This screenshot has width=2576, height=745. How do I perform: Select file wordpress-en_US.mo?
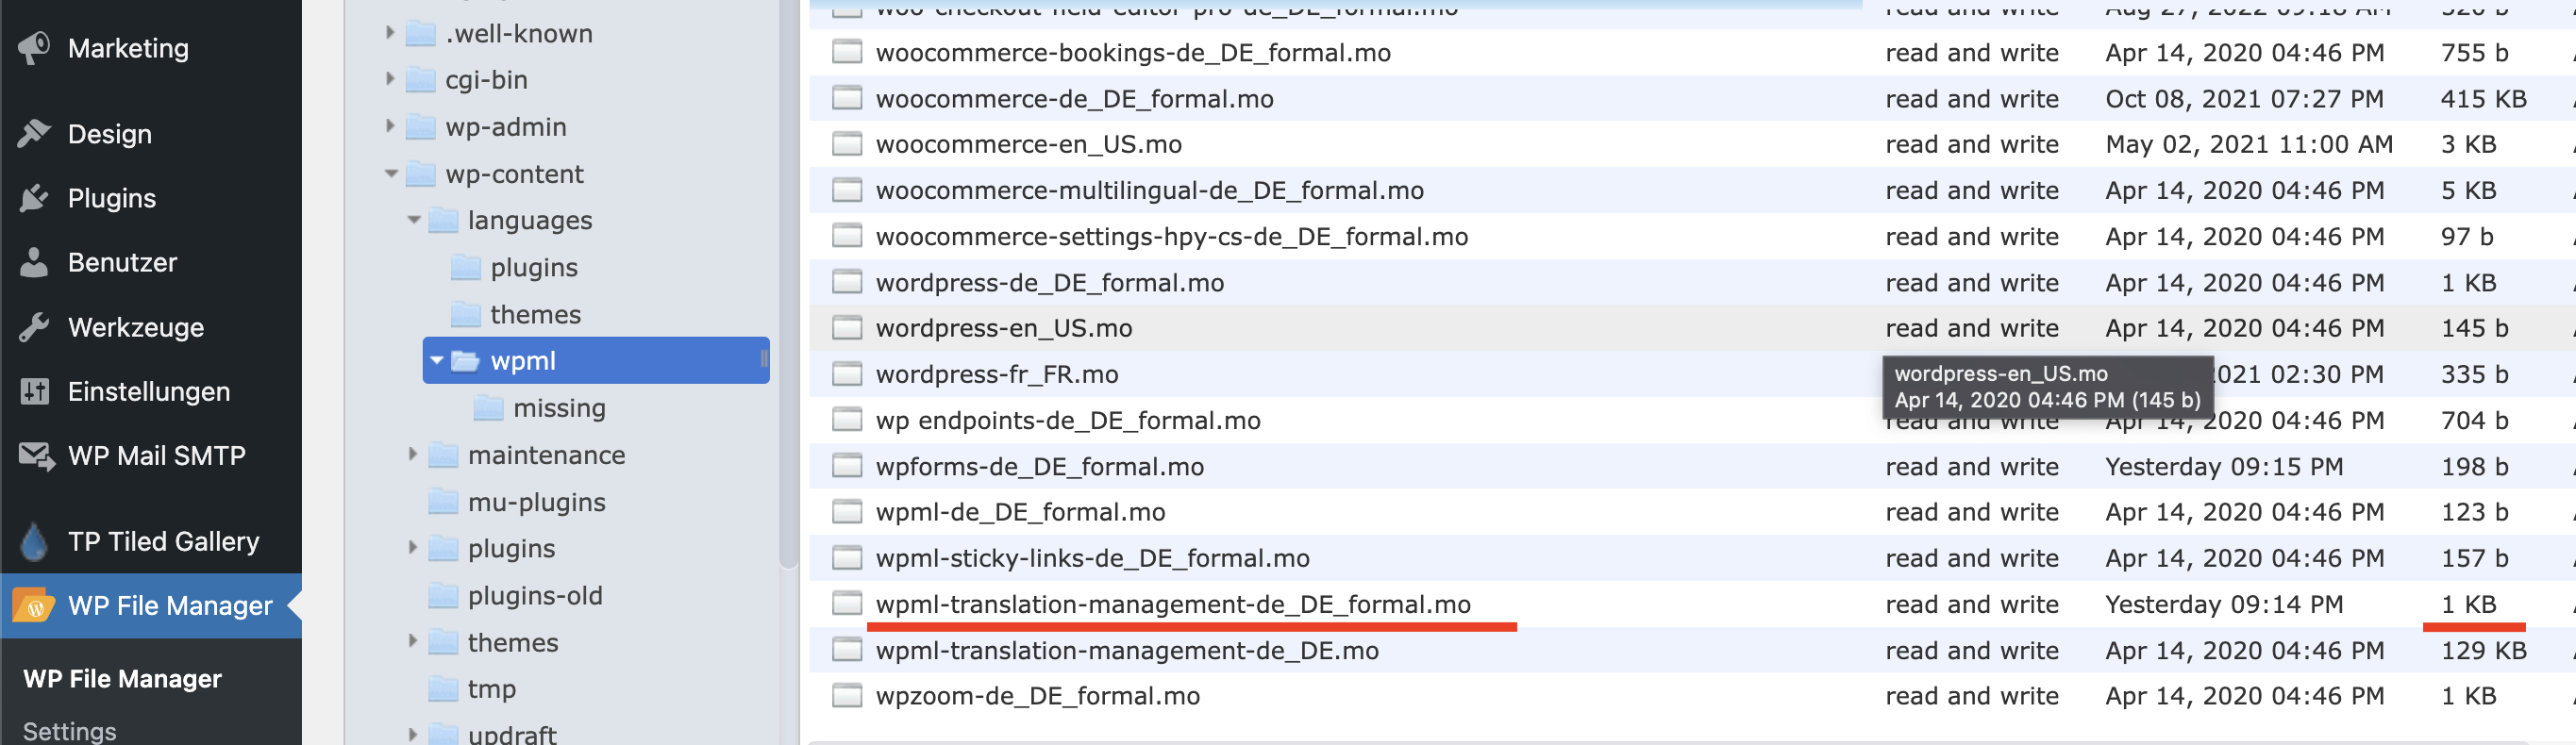(x=1003, y=328)
